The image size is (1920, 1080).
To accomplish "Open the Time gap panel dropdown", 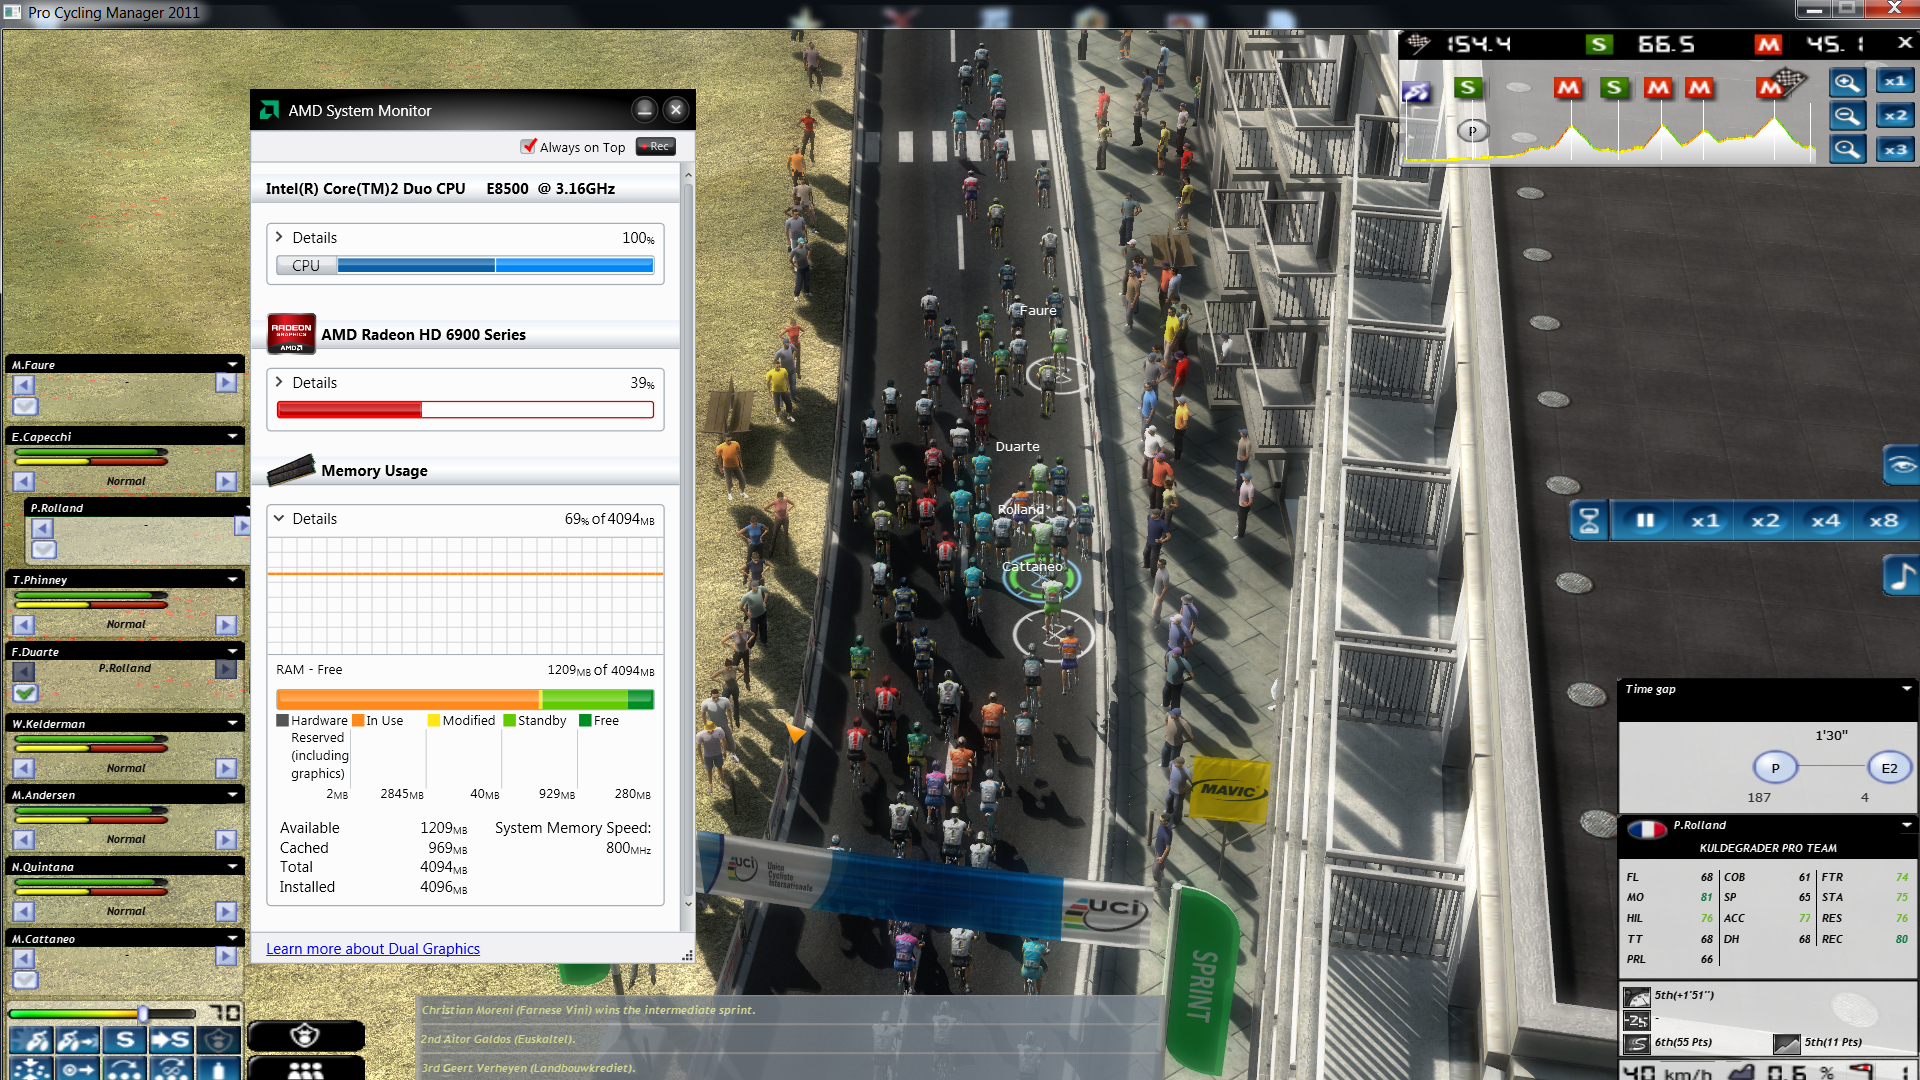I will [1907, 689].
